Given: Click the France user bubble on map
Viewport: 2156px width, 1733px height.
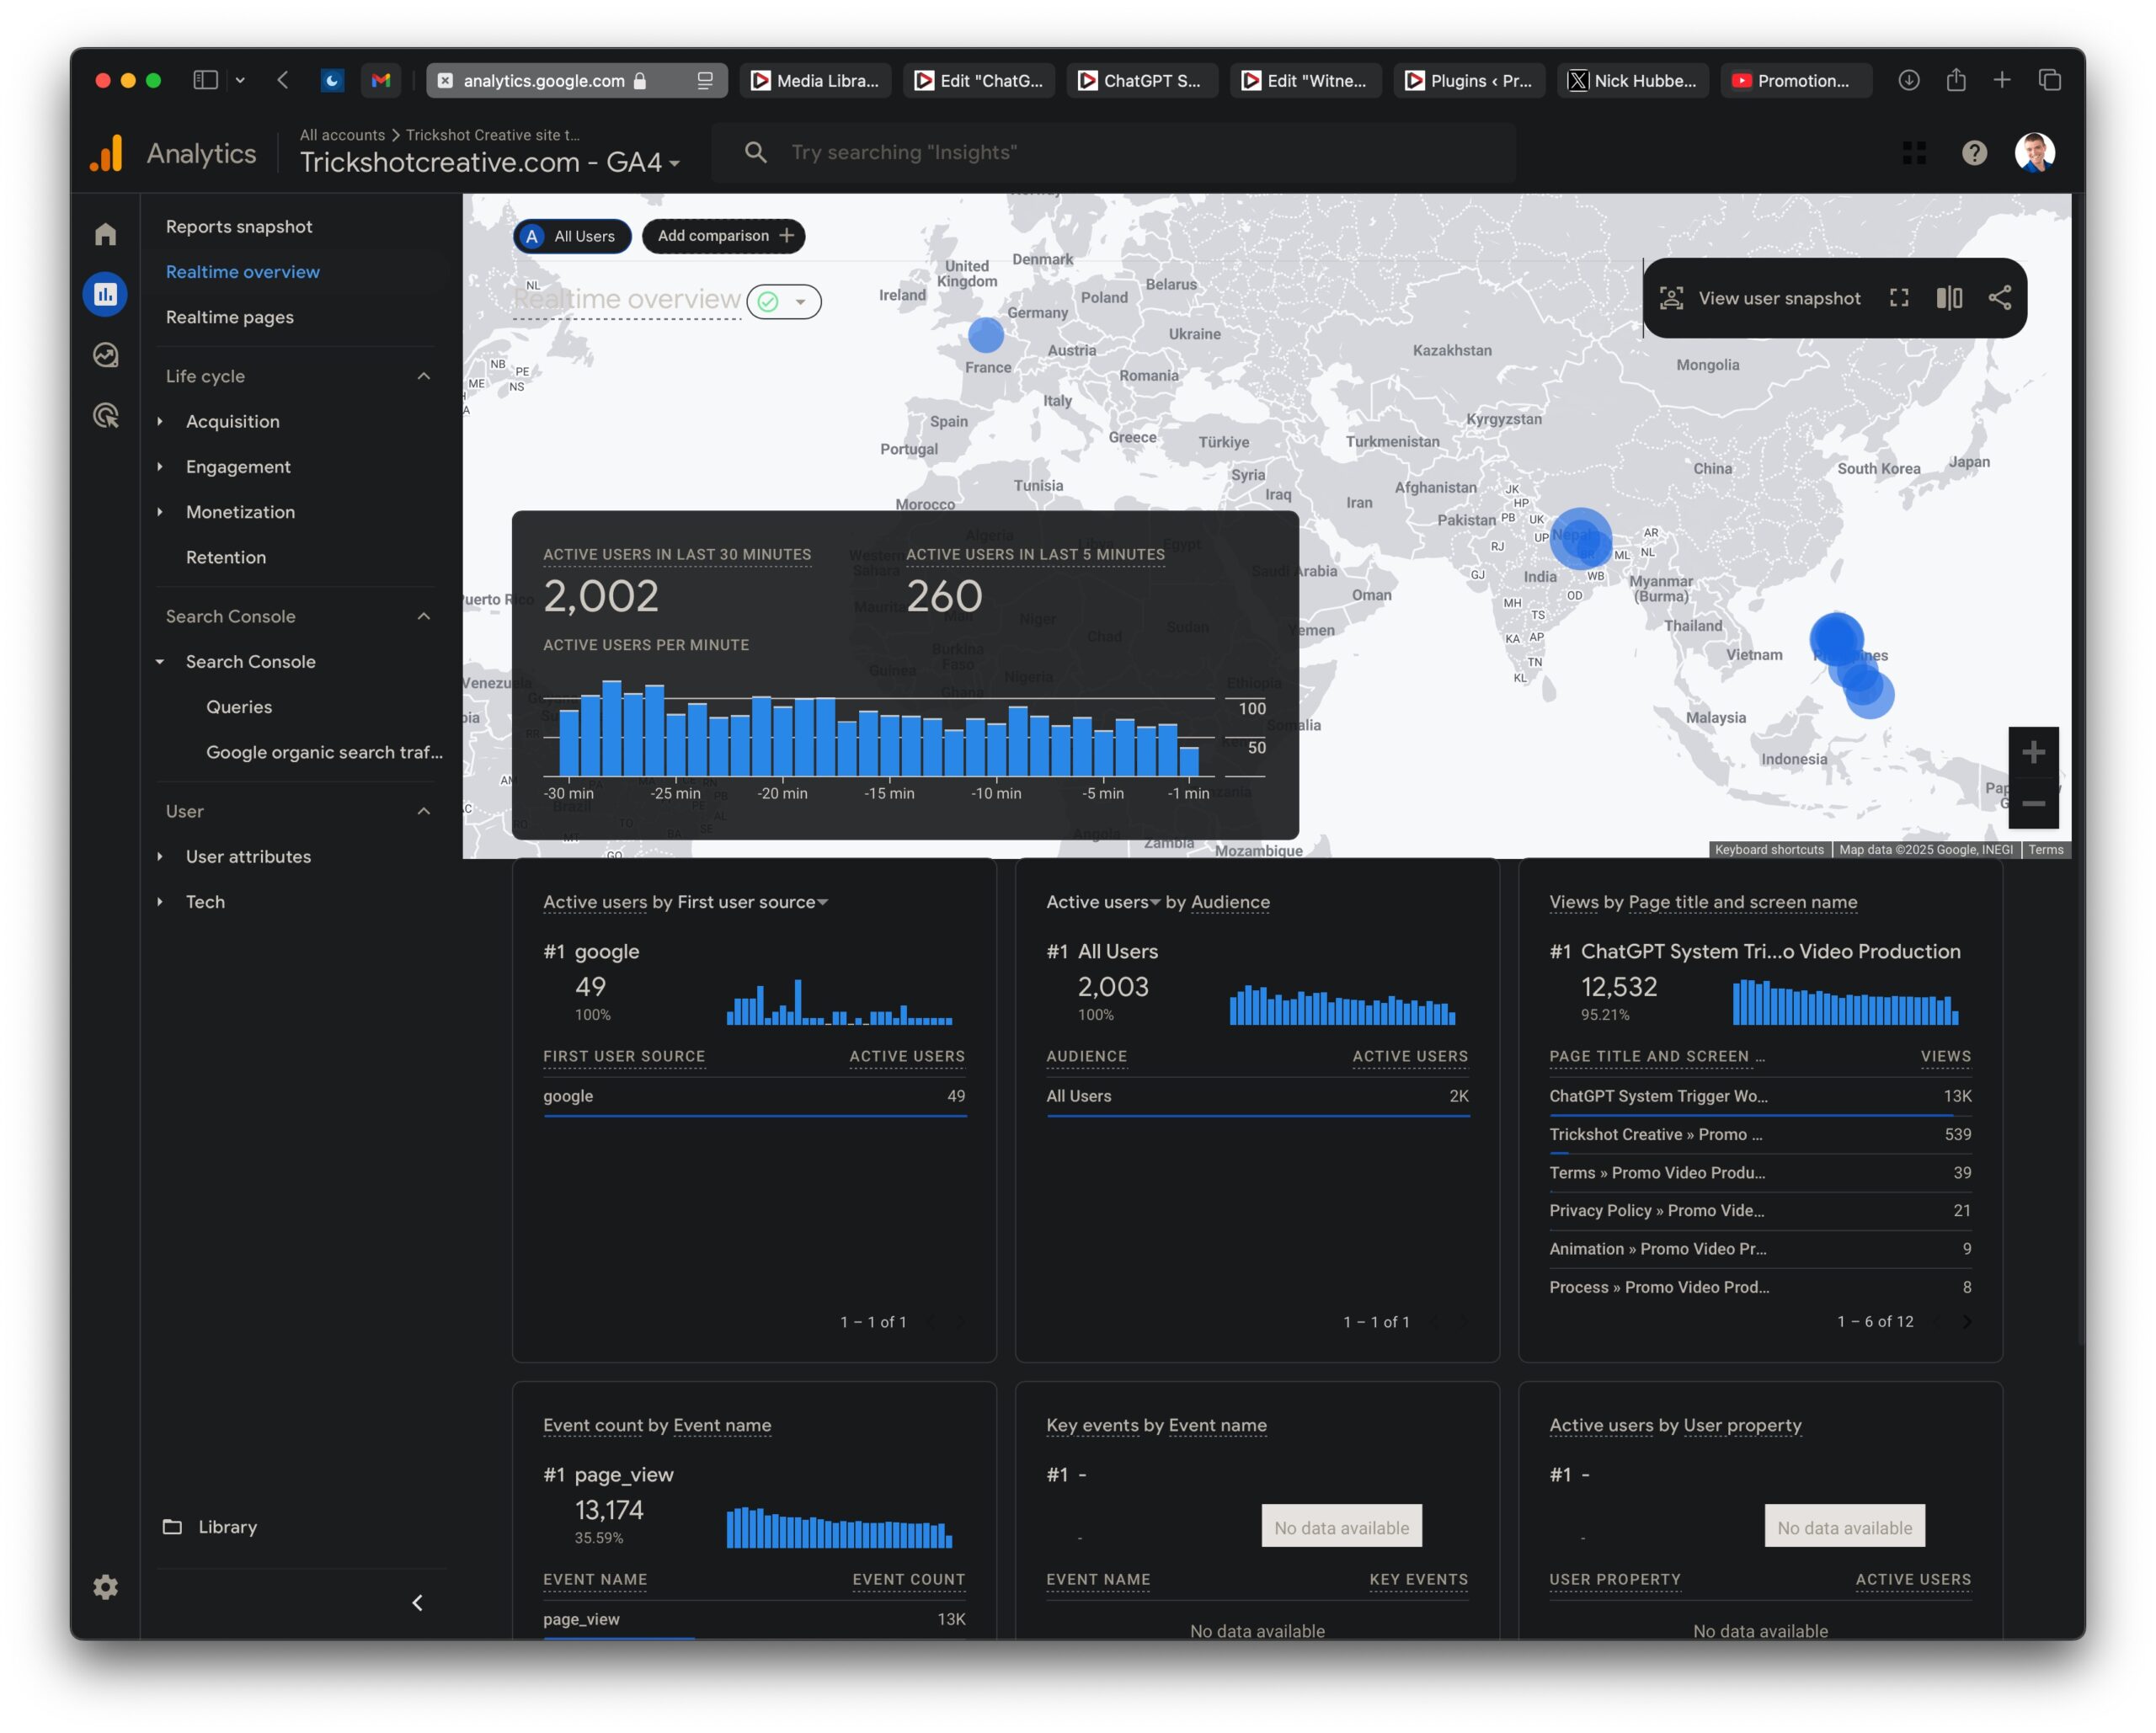Looking at the screenshot, I should (986, 335).
